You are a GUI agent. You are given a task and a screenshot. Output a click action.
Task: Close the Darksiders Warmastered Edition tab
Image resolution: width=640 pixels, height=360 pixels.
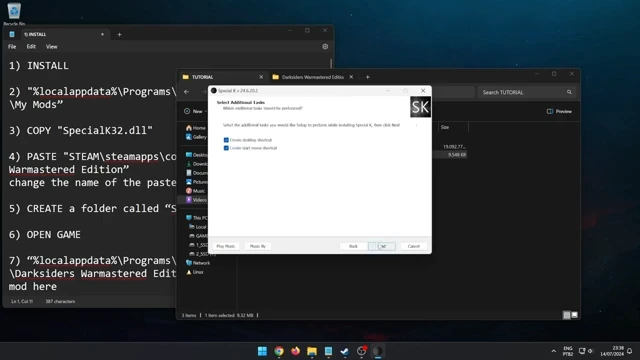(x=351, y=77)
